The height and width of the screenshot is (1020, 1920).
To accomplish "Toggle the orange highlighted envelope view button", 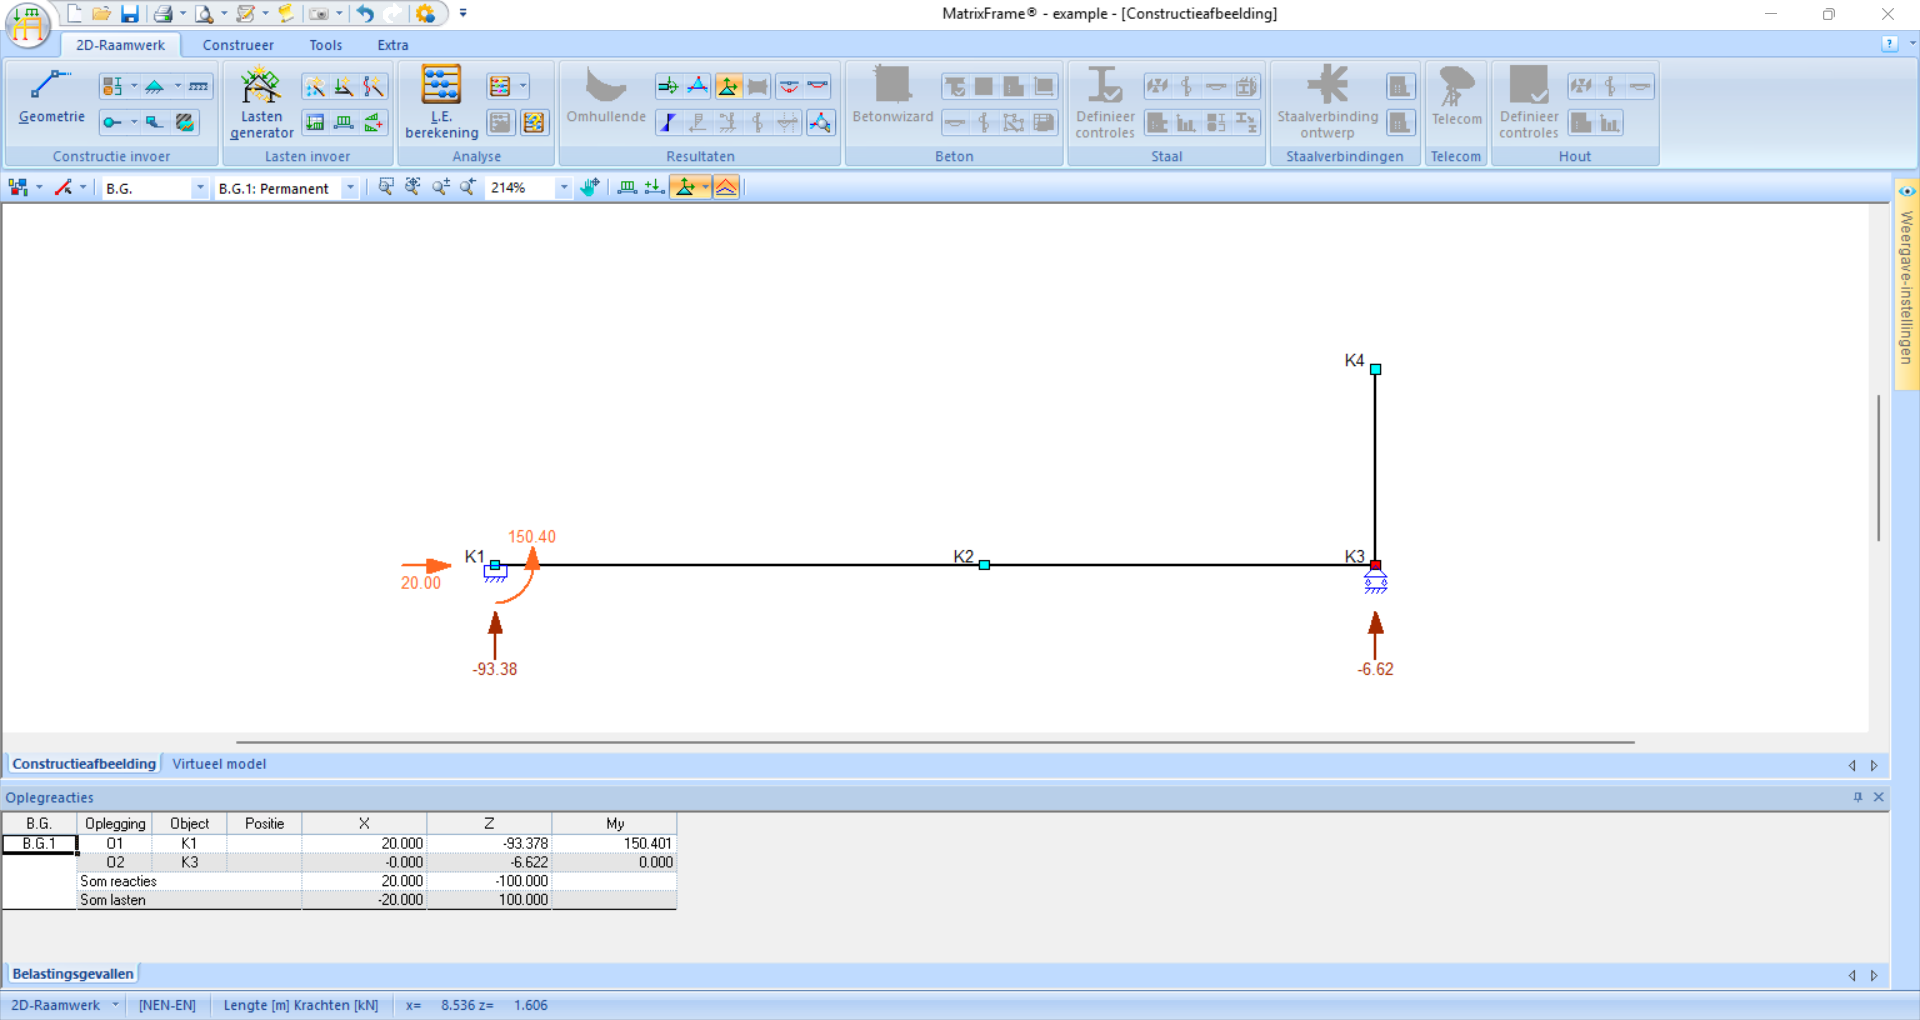I will 726,188.
